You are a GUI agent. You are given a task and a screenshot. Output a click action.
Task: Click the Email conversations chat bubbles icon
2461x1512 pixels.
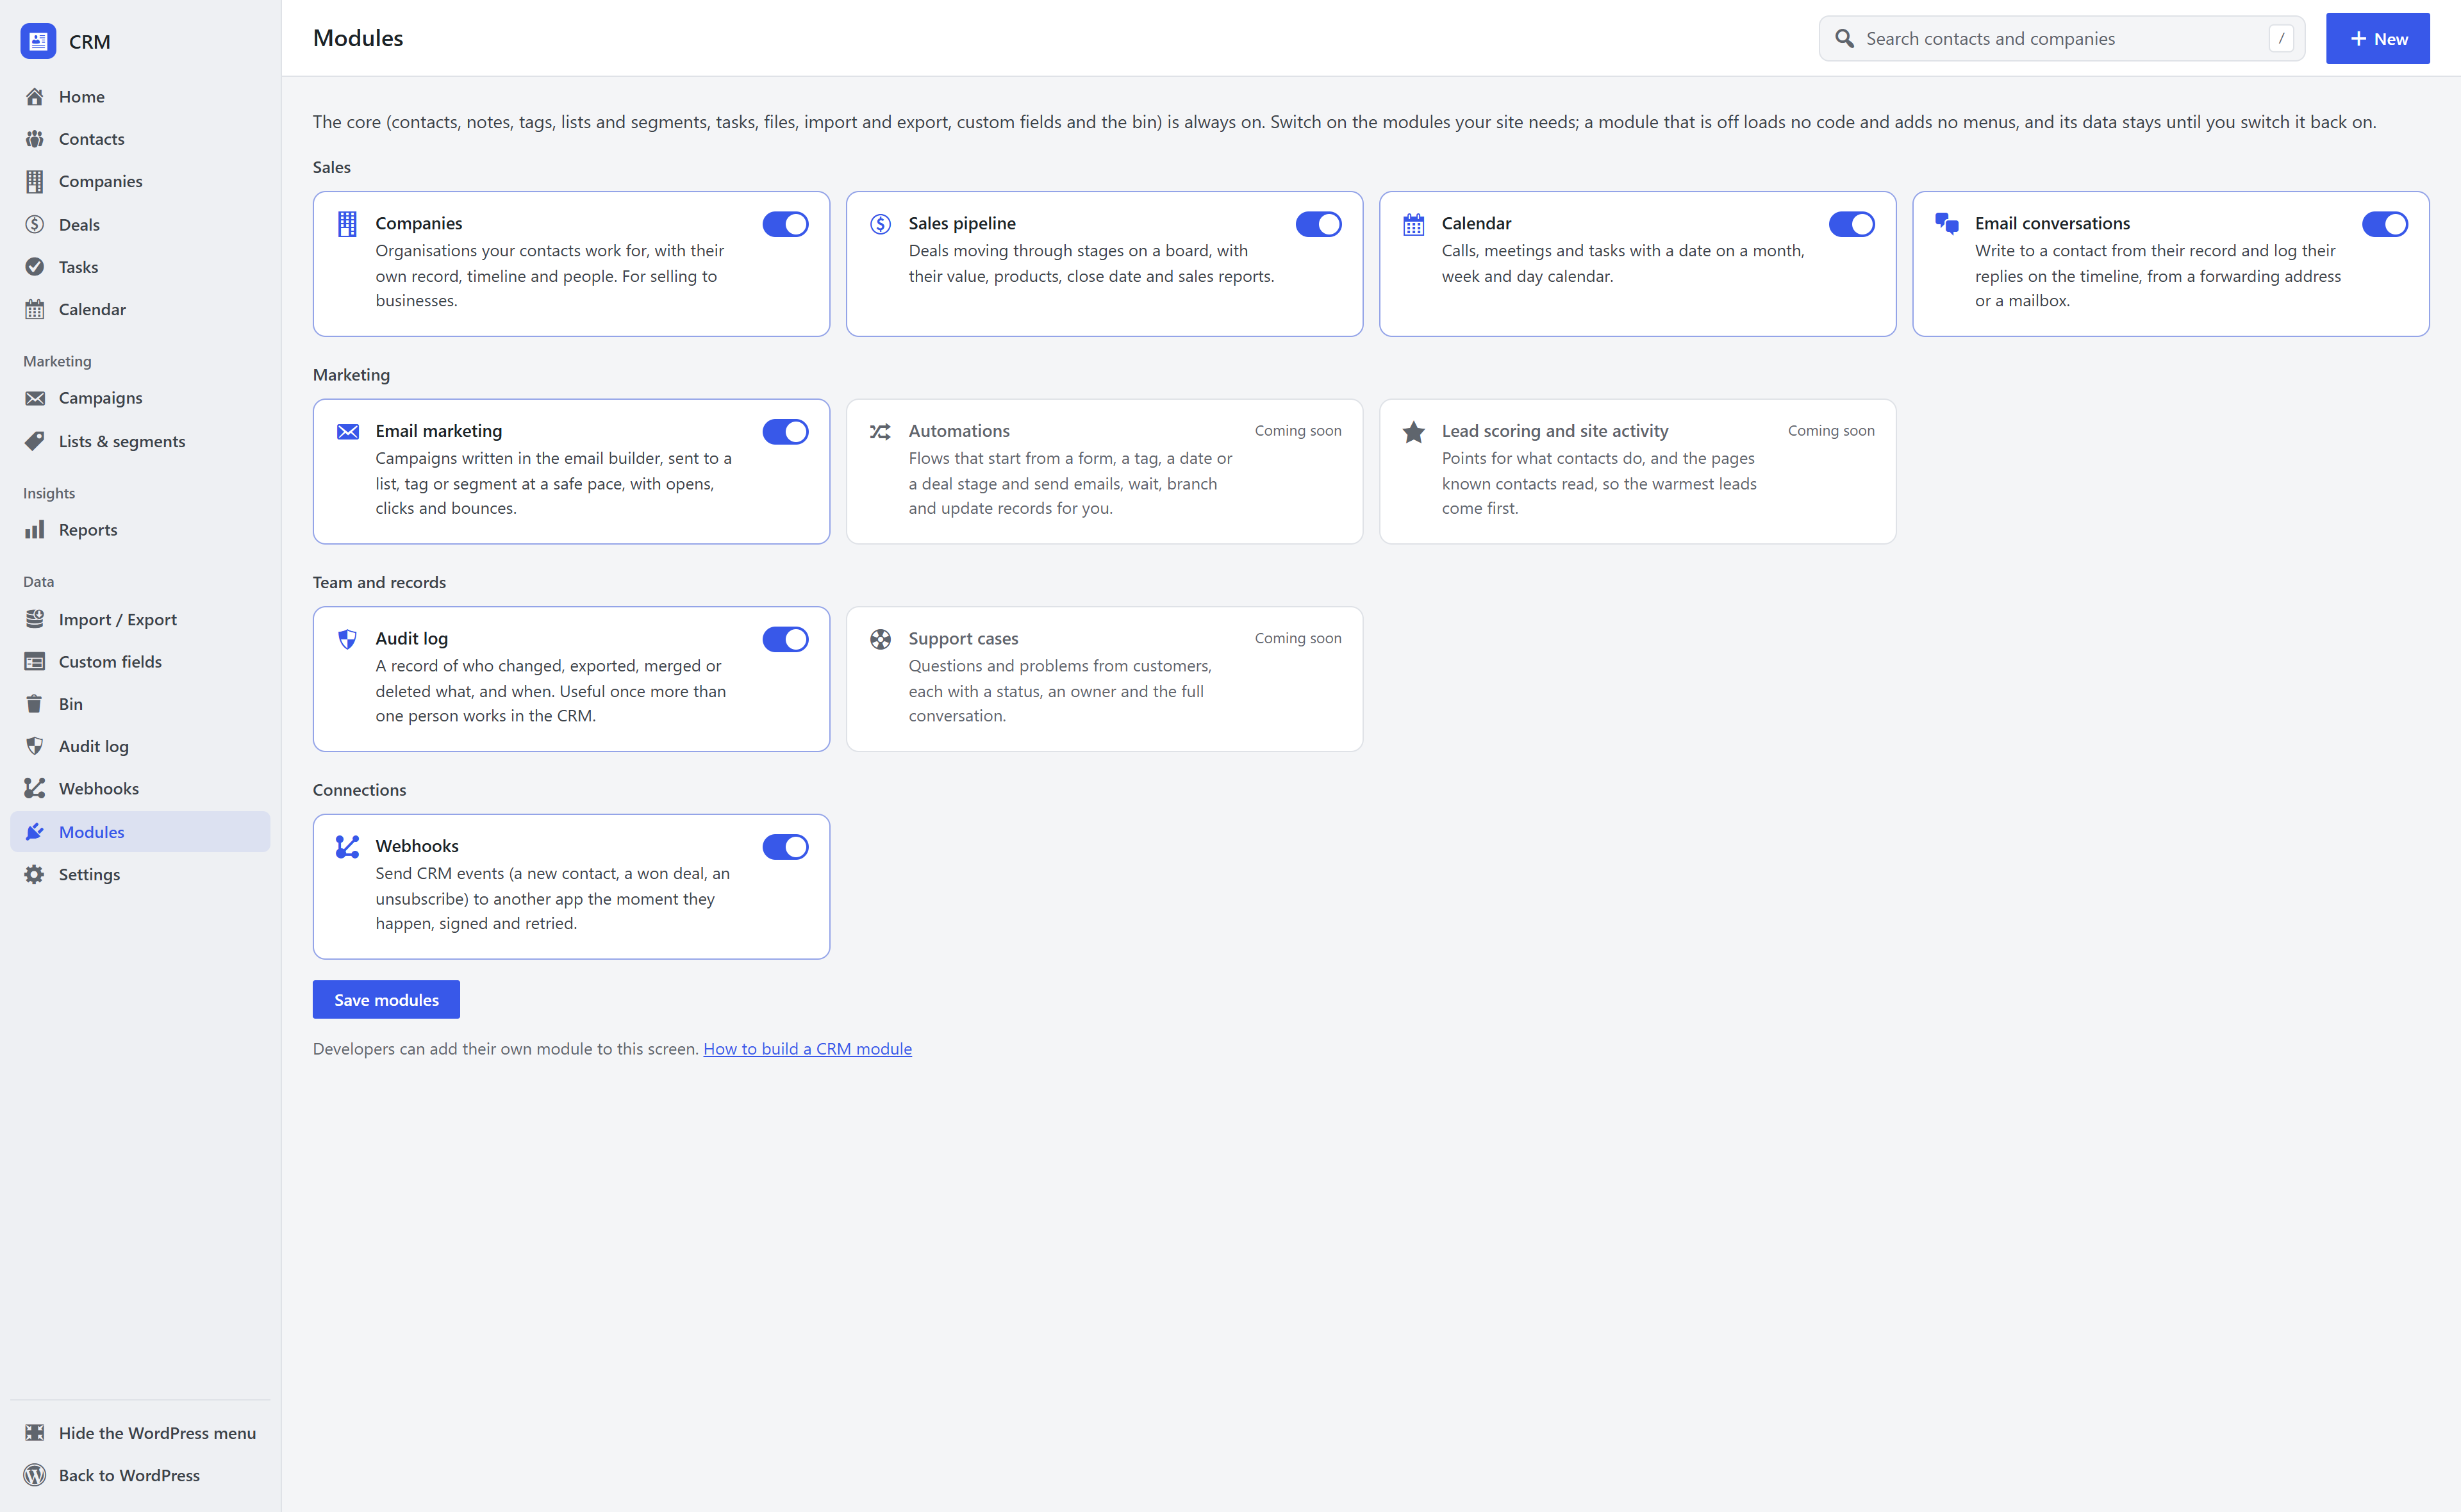click(1946, 224)
